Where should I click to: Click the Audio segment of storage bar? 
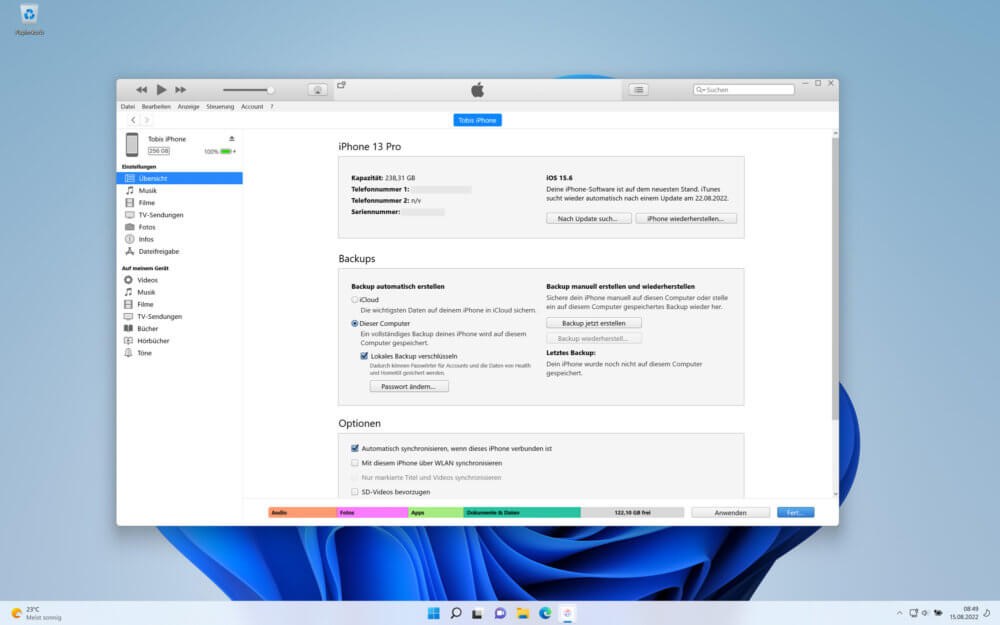(x=302, y=512)
